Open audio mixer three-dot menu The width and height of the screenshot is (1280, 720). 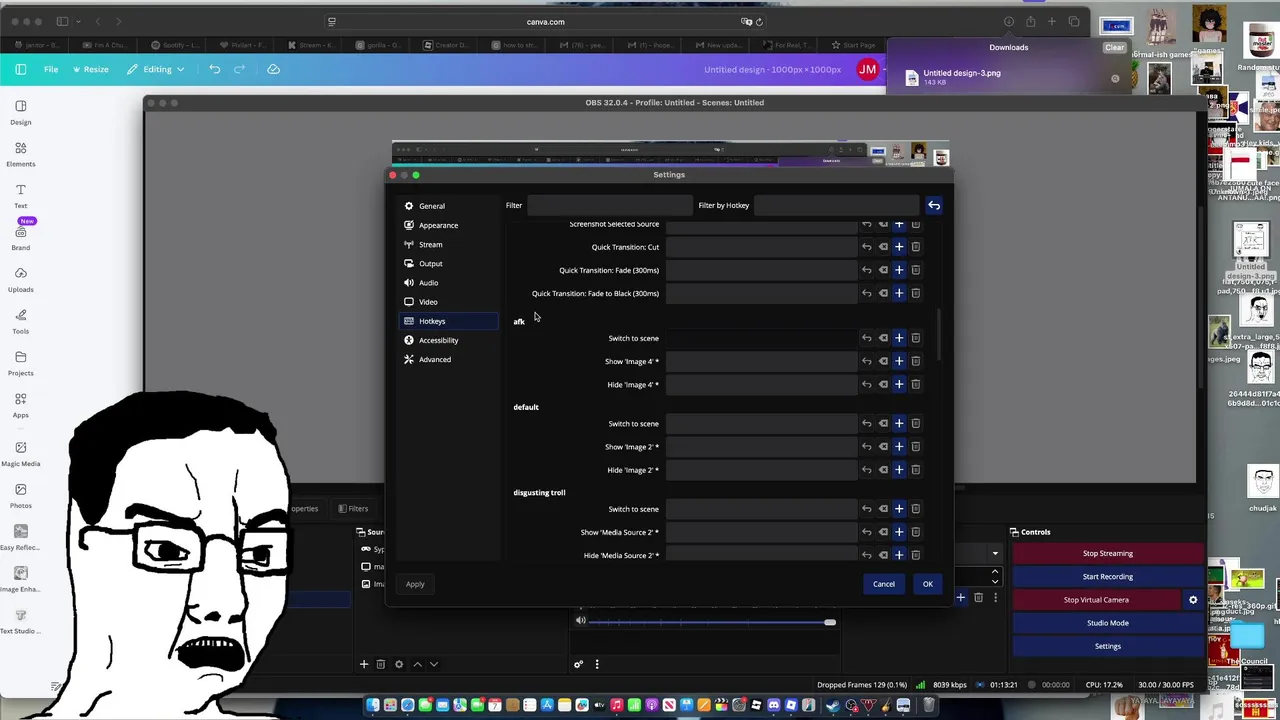(597, 664)
